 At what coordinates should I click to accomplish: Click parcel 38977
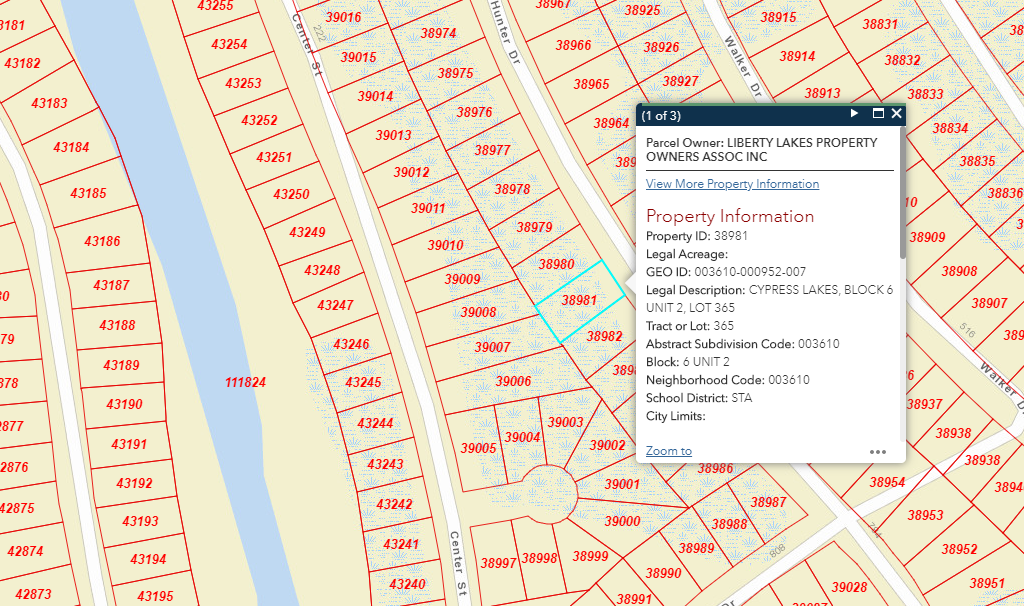point(492,151)
